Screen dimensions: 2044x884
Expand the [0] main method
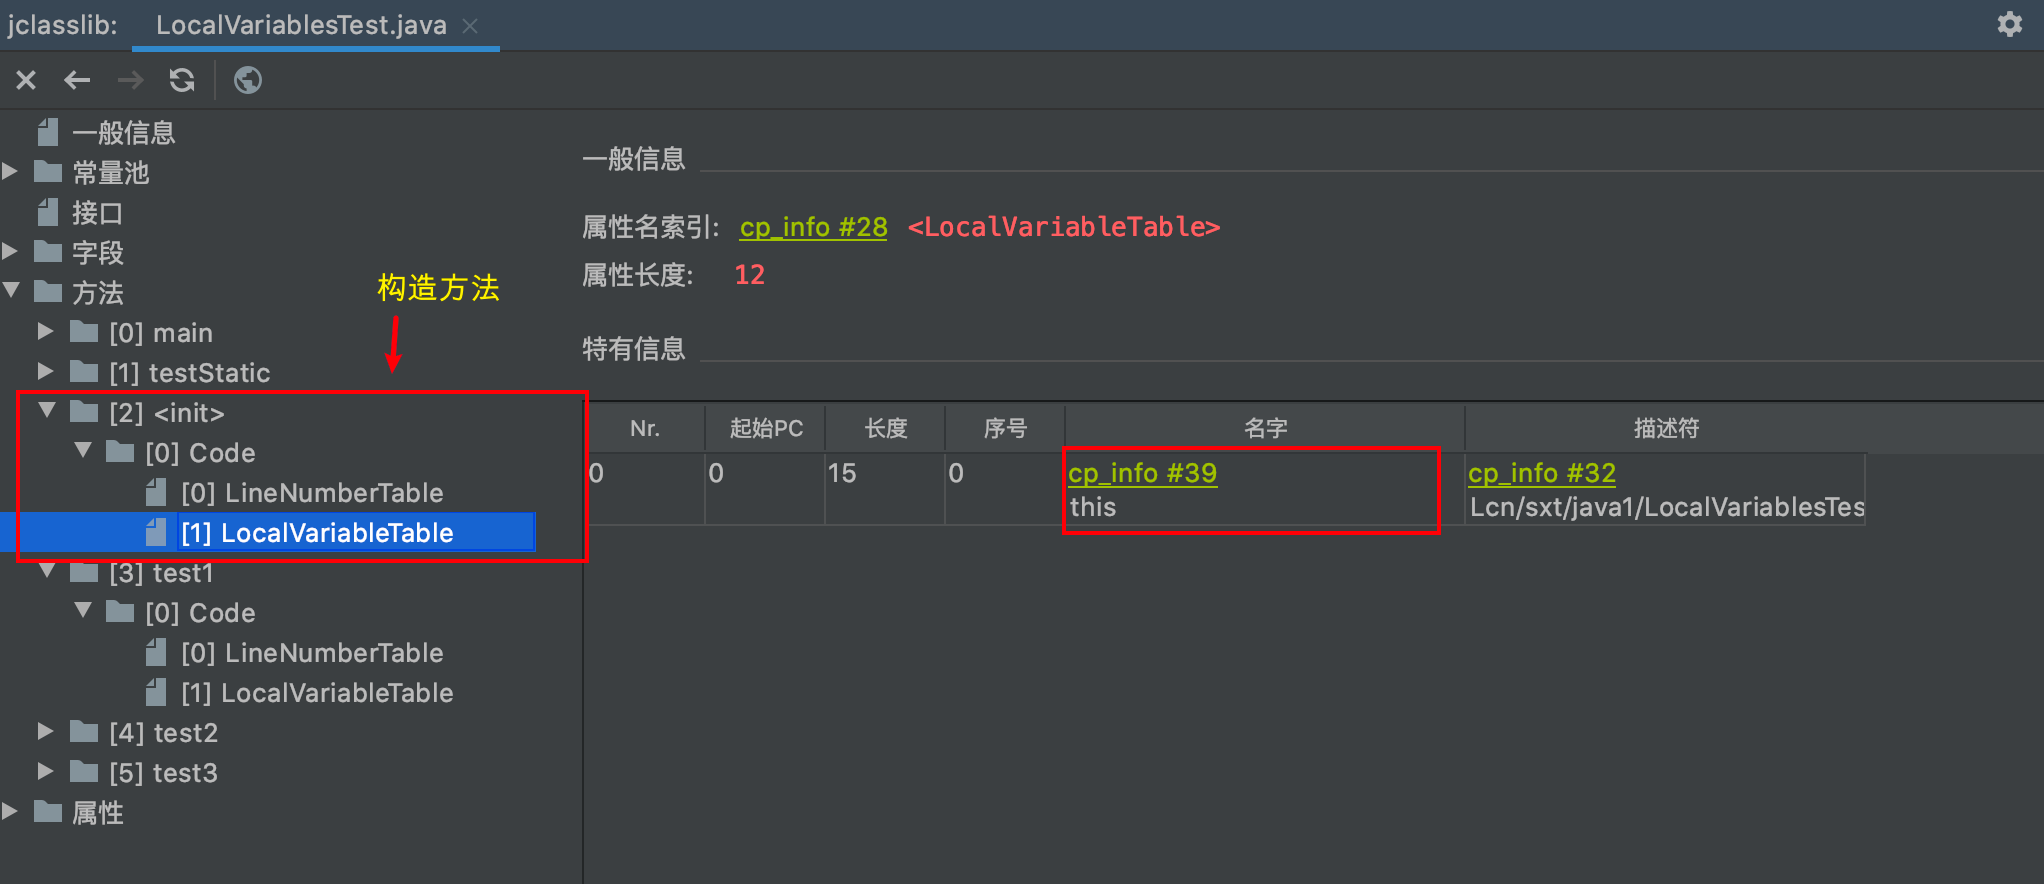point(46,331)
